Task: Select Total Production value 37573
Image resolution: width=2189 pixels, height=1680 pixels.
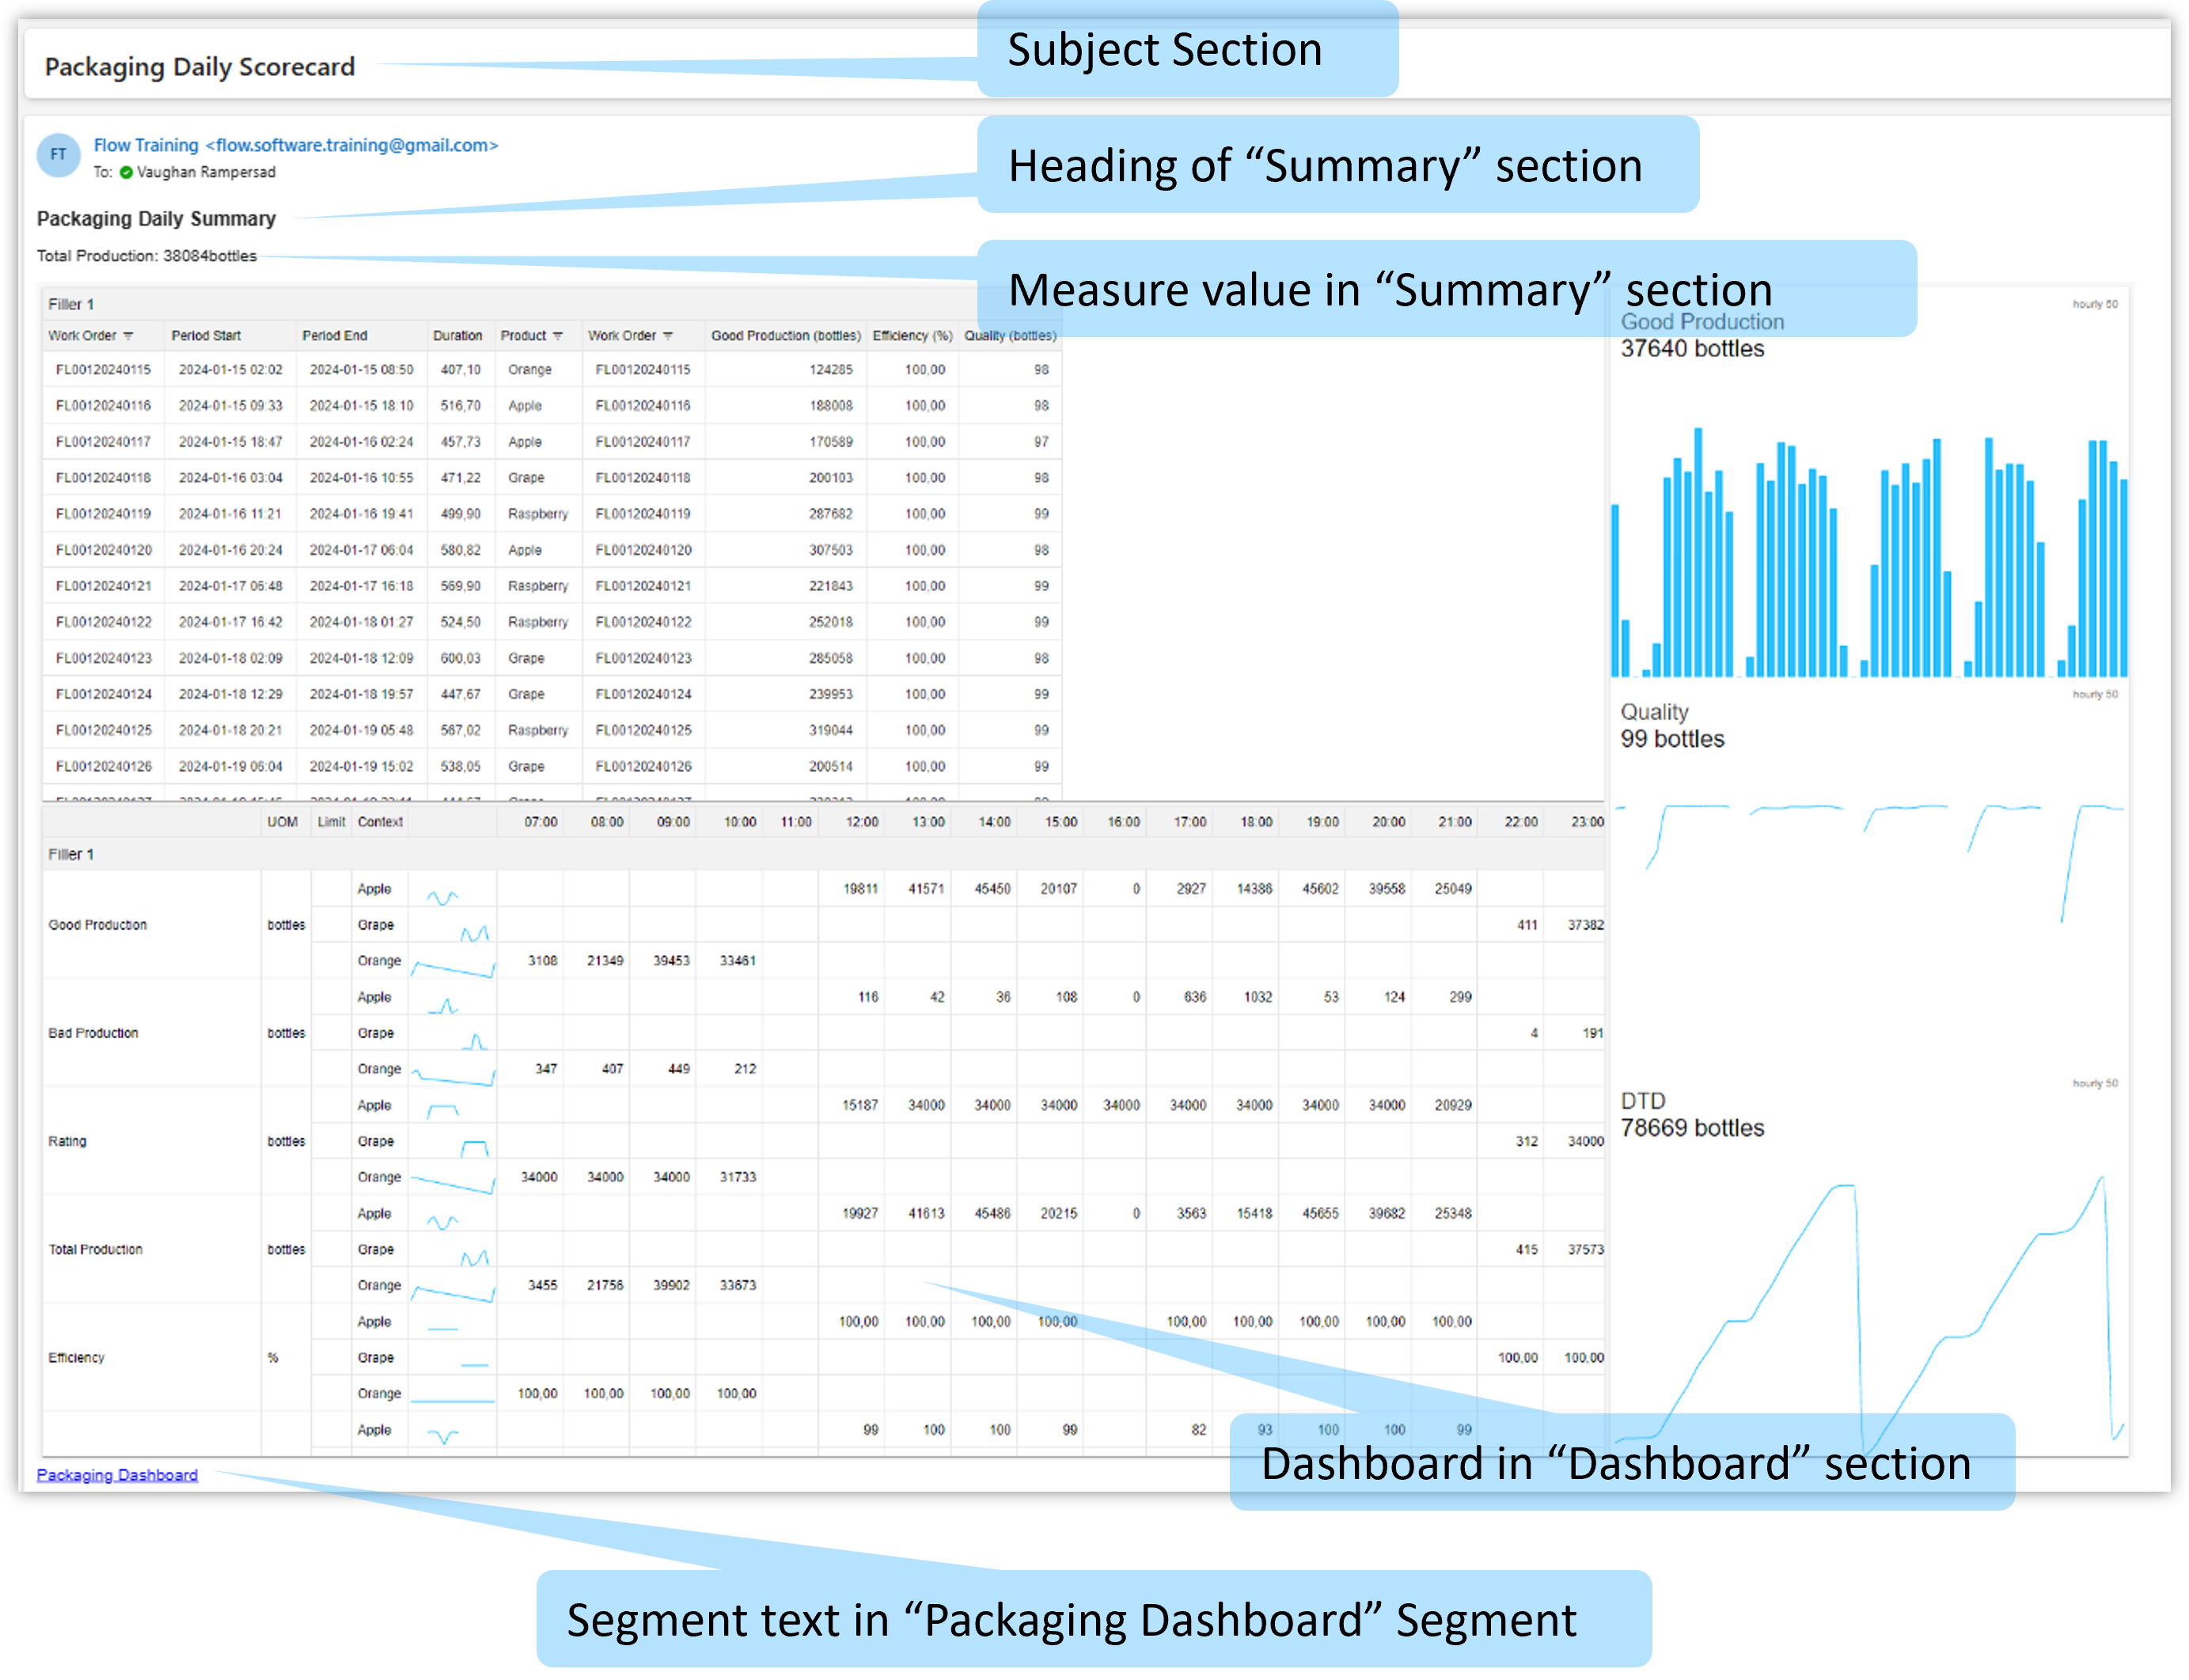Action: point(1586,1249)
